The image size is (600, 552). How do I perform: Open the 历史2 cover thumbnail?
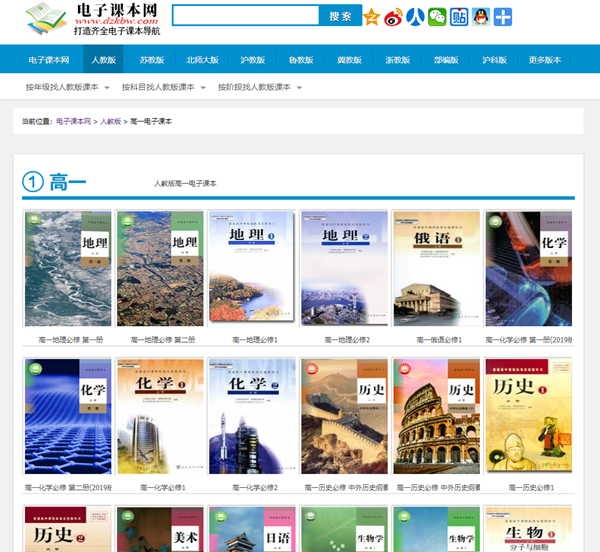pyautogui.click(x=68, y=529)
